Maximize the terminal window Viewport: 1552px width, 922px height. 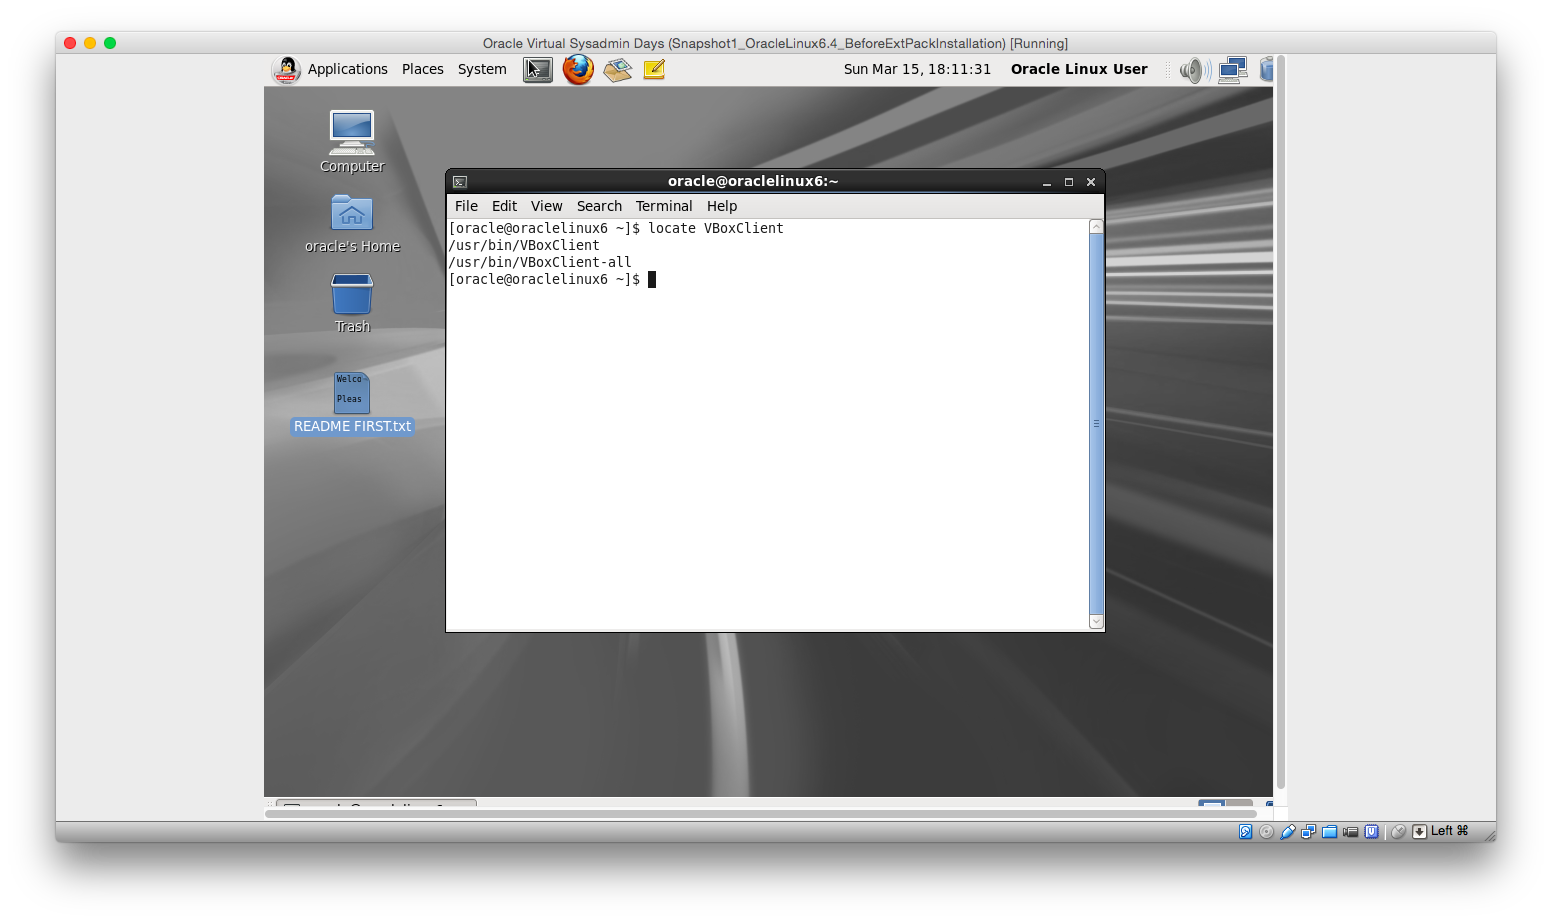[x=1069, y=182]
